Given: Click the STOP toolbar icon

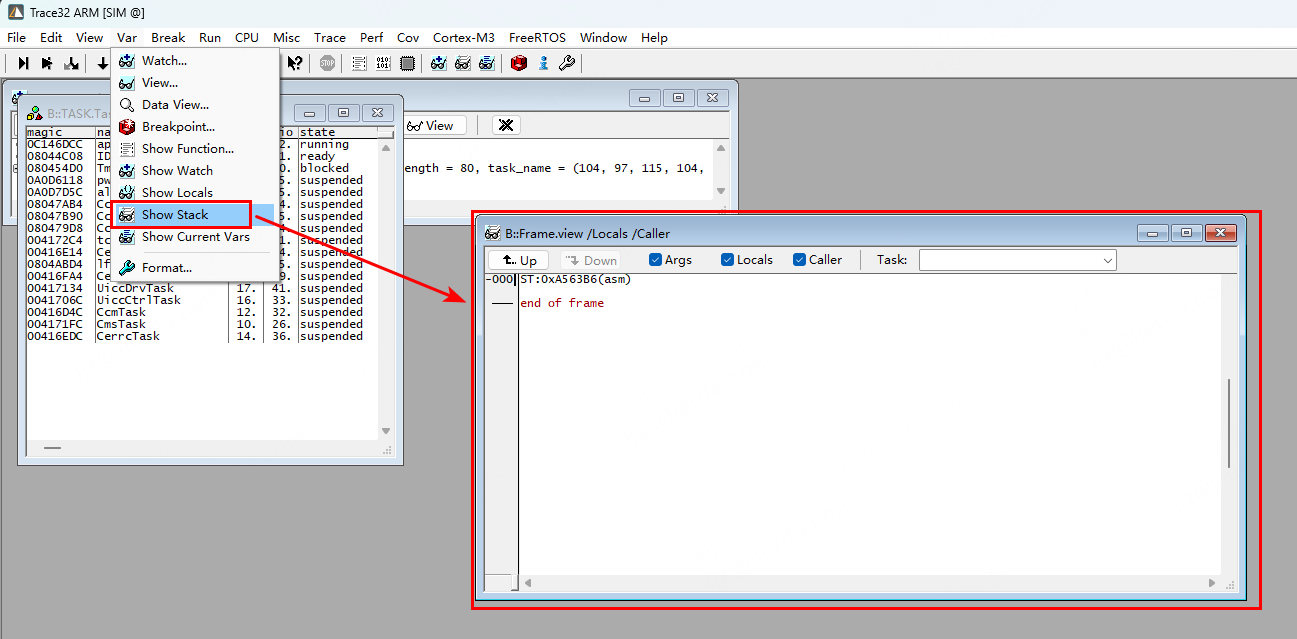Looking at the screenshot, I should point(327,63).
